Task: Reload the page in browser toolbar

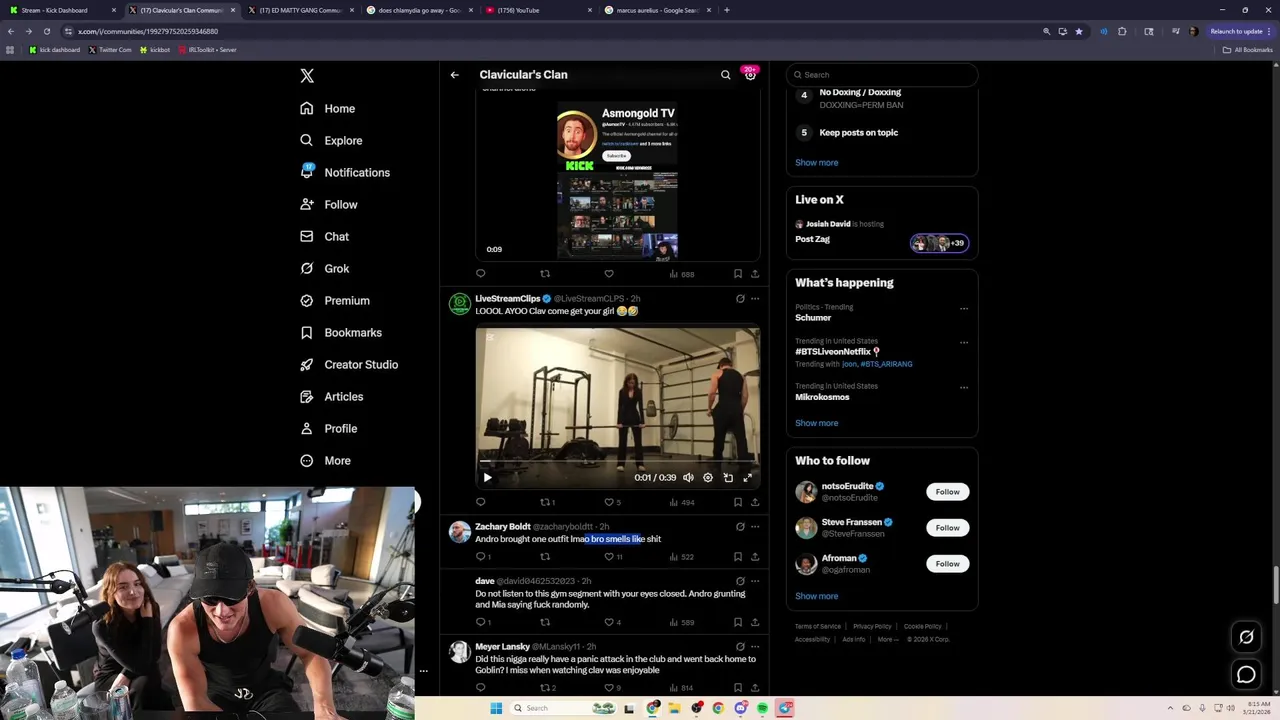Action: click(46, 31)
